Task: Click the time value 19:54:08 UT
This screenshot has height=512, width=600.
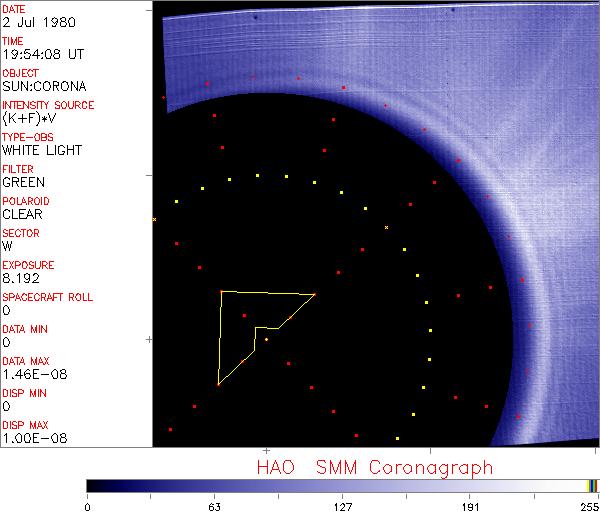Action: 42,54
